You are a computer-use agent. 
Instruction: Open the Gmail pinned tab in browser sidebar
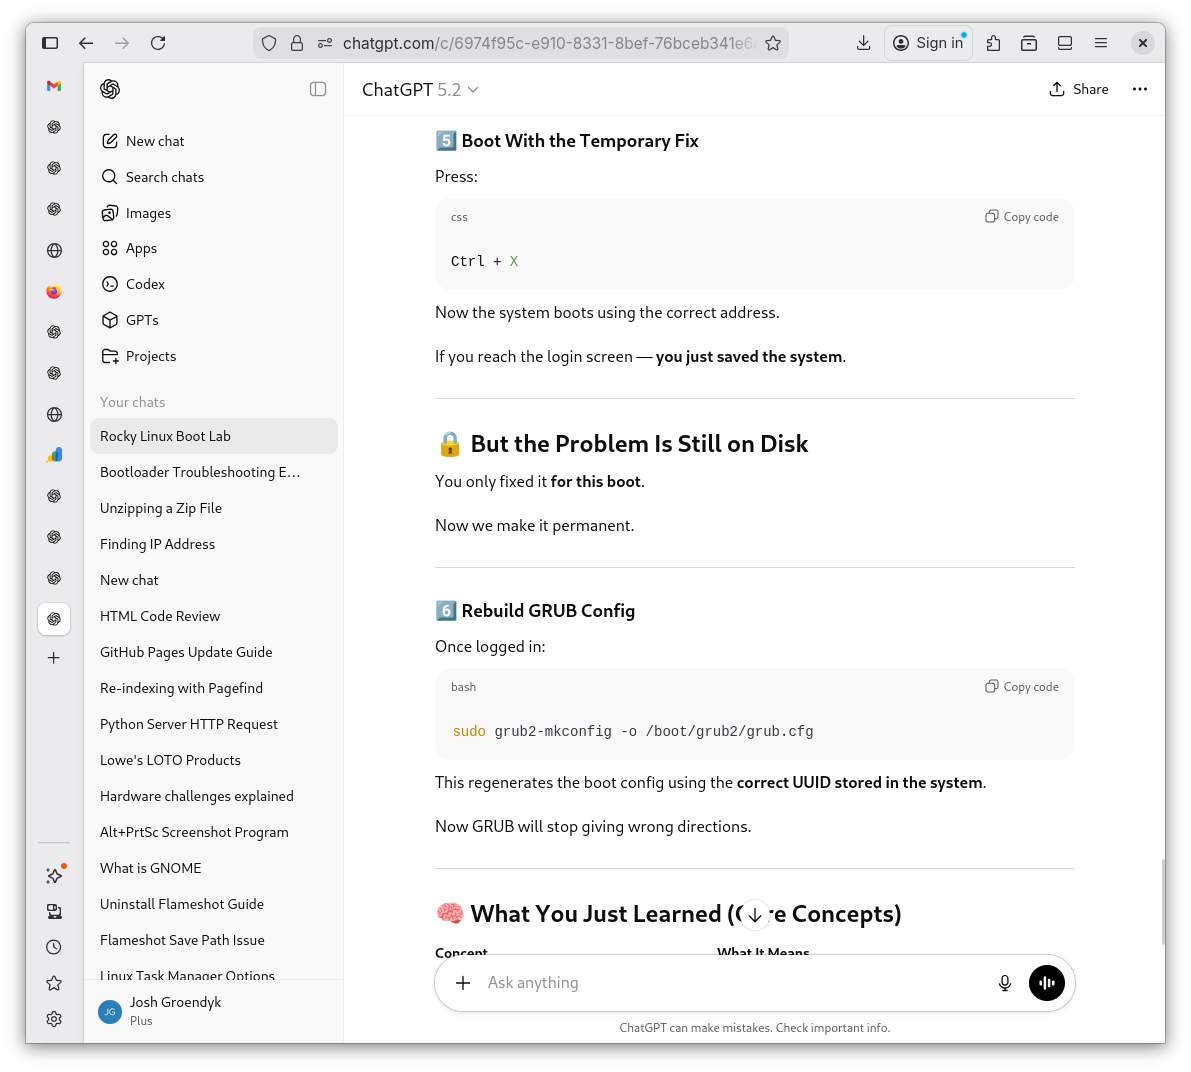pos(54,86)
